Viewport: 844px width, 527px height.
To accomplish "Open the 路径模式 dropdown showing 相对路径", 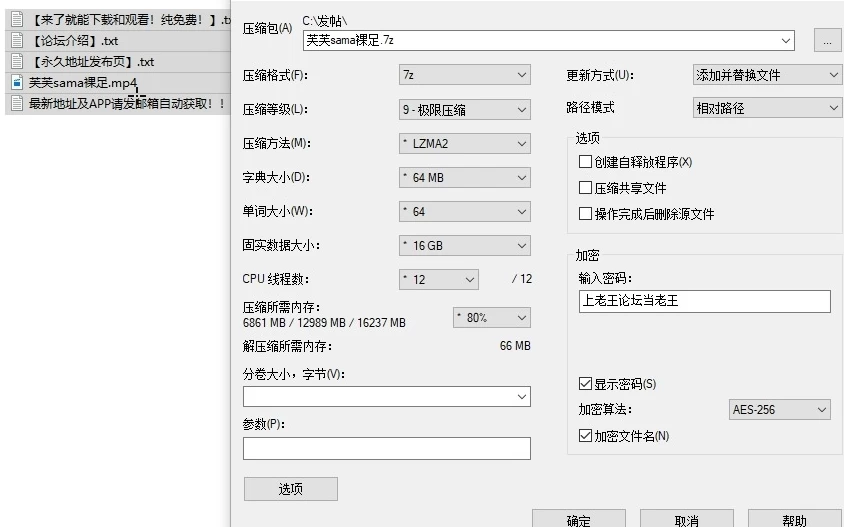I will coord(767,108).
